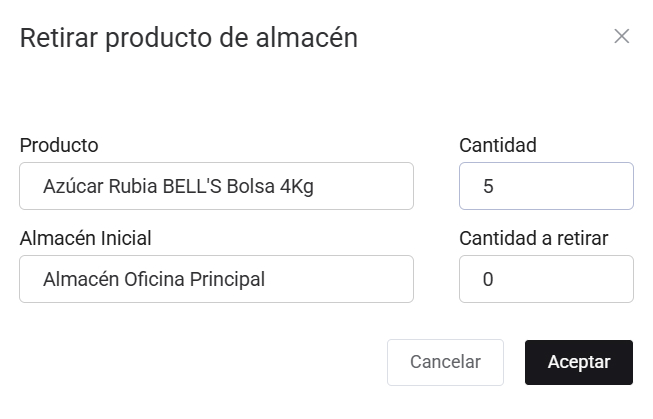This screenshot has width=653, height=419.
Task: Close the Retirar producto dialog
Action: pos(621,37)
